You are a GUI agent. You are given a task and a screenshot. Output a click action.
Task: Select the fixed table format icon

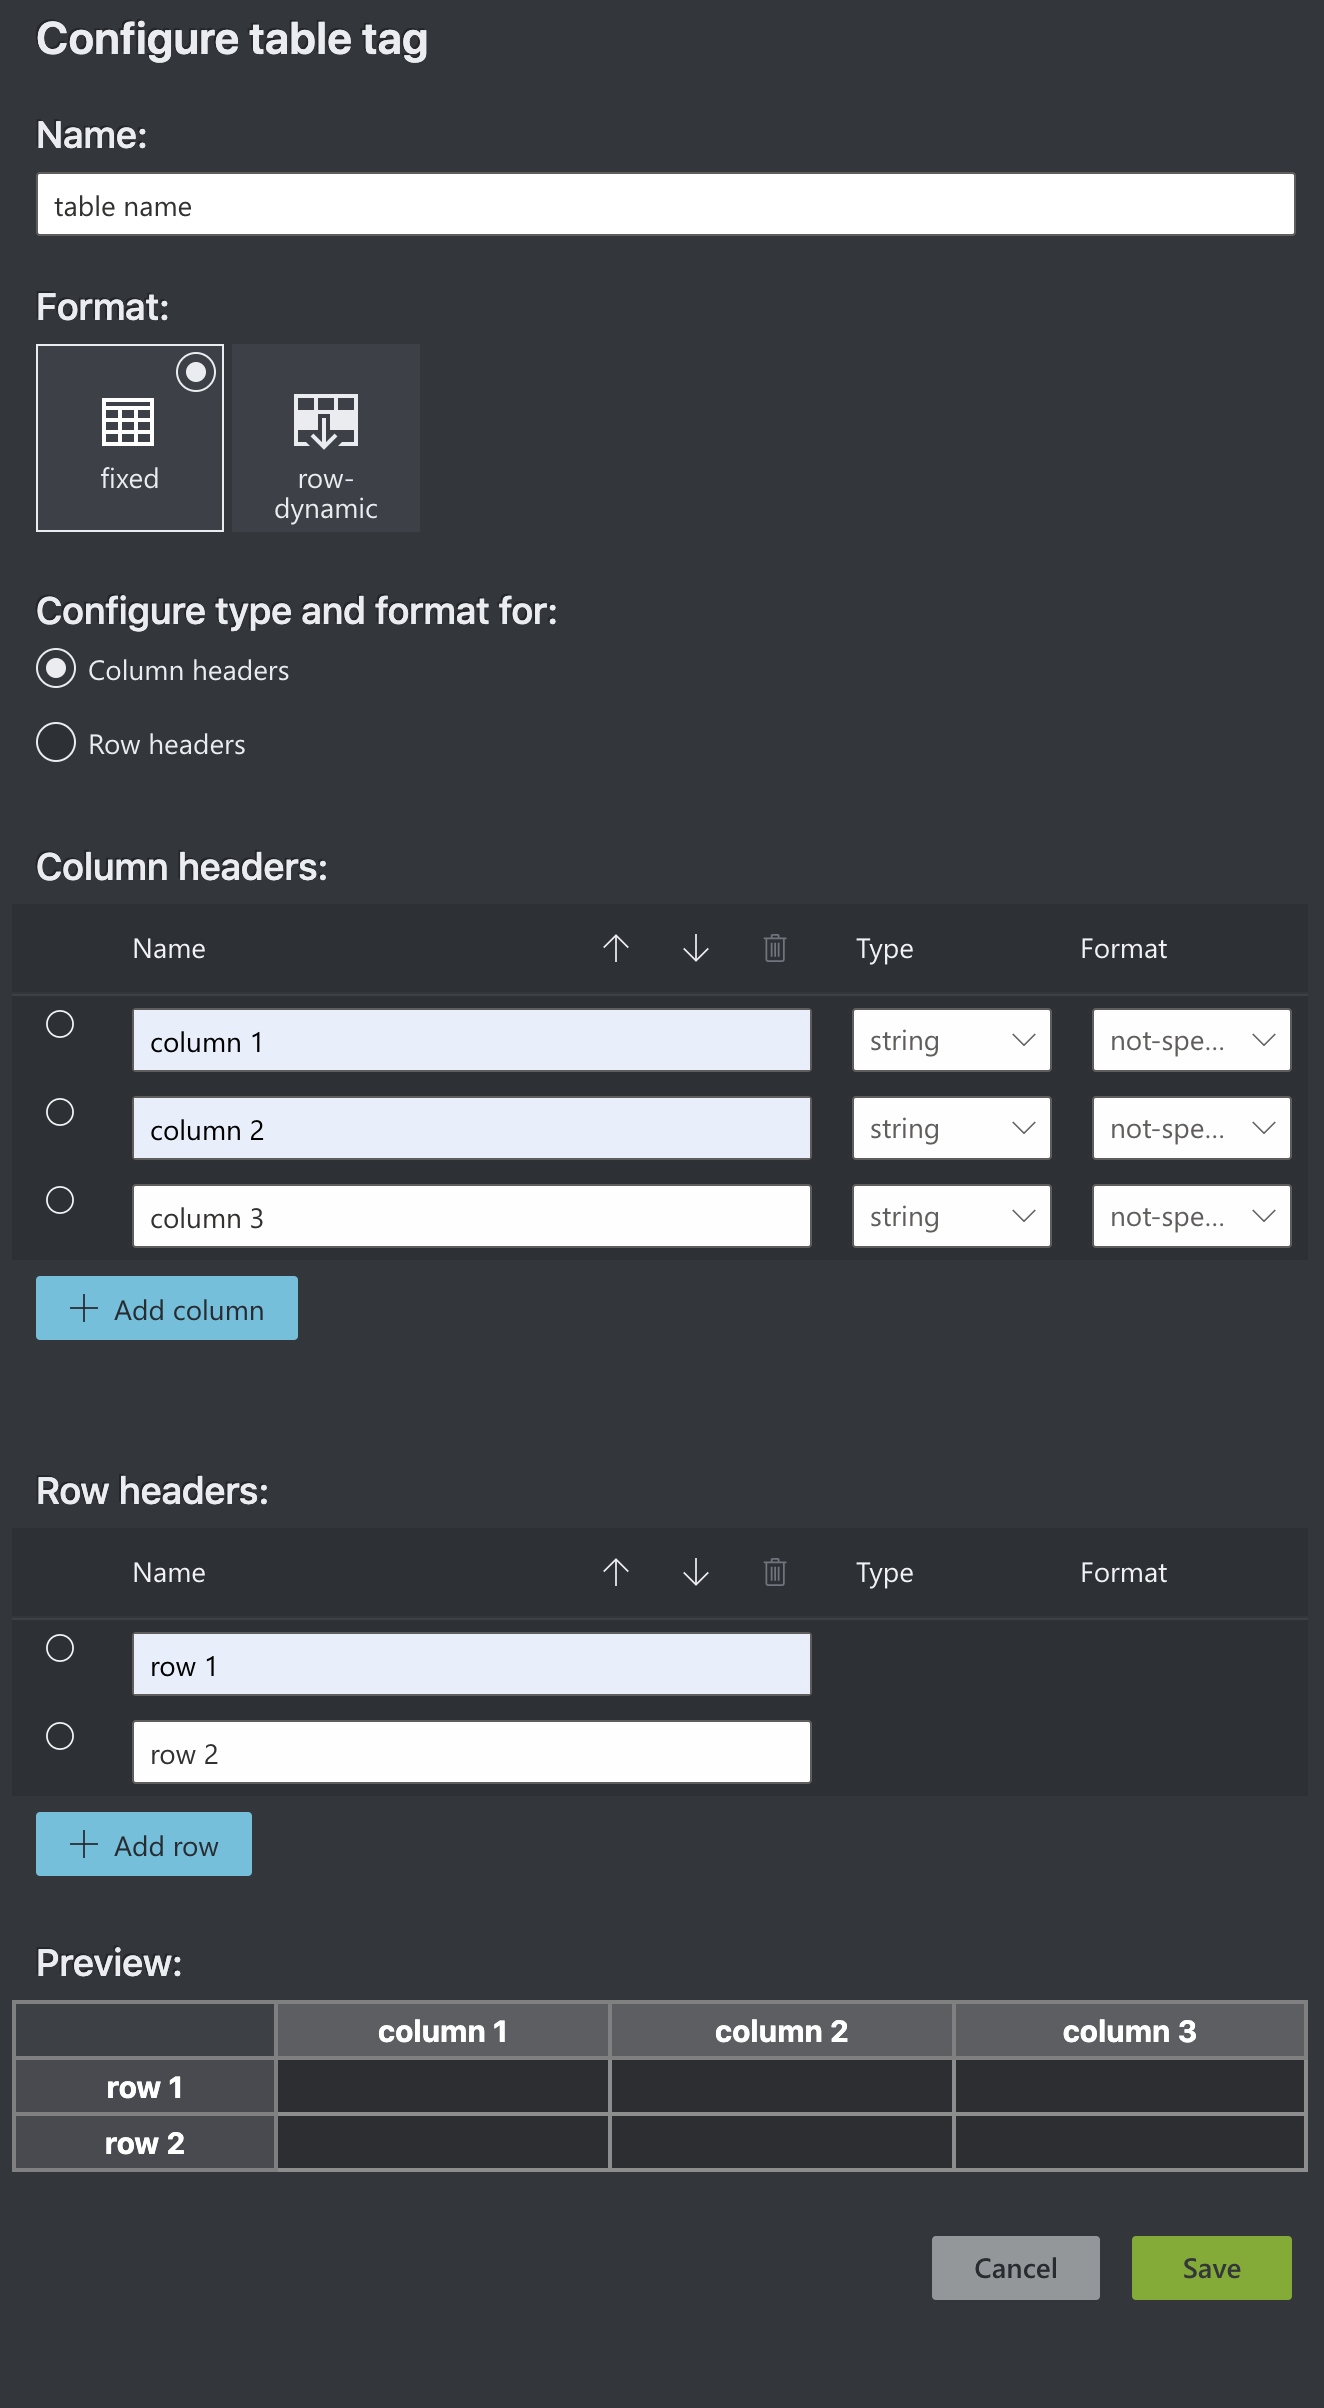pyautogui.click(x=129, y=437)
